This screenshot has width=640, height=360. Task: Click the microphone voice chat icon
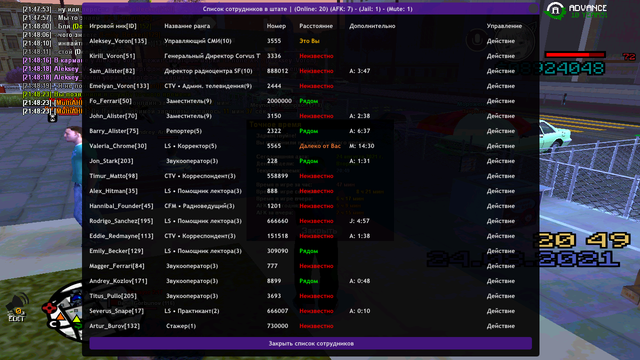(x=476, y=40)
